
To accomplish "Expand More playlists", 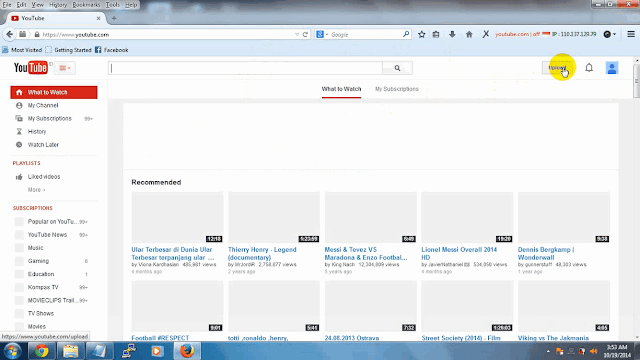I will (36, 190).
